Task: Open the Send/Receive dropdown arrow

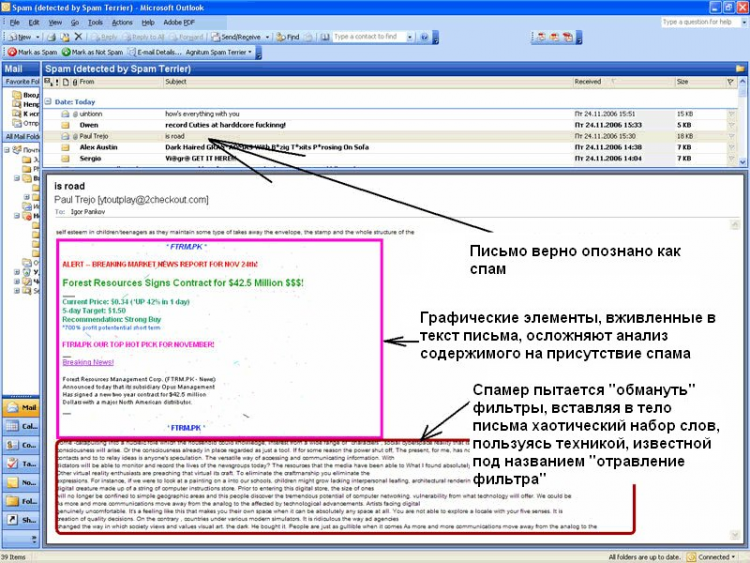Action: (267, 37)
